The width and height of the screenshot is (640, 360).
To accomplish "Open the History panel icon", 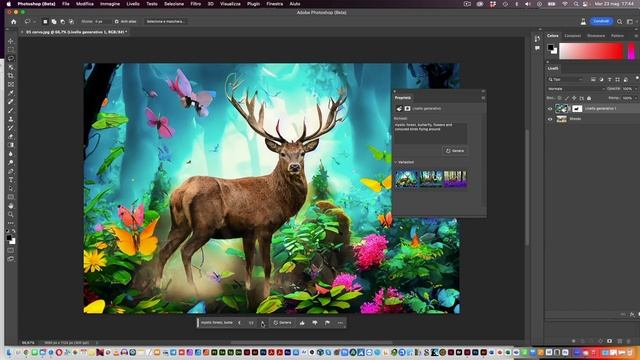I will [x=537, y=38].
